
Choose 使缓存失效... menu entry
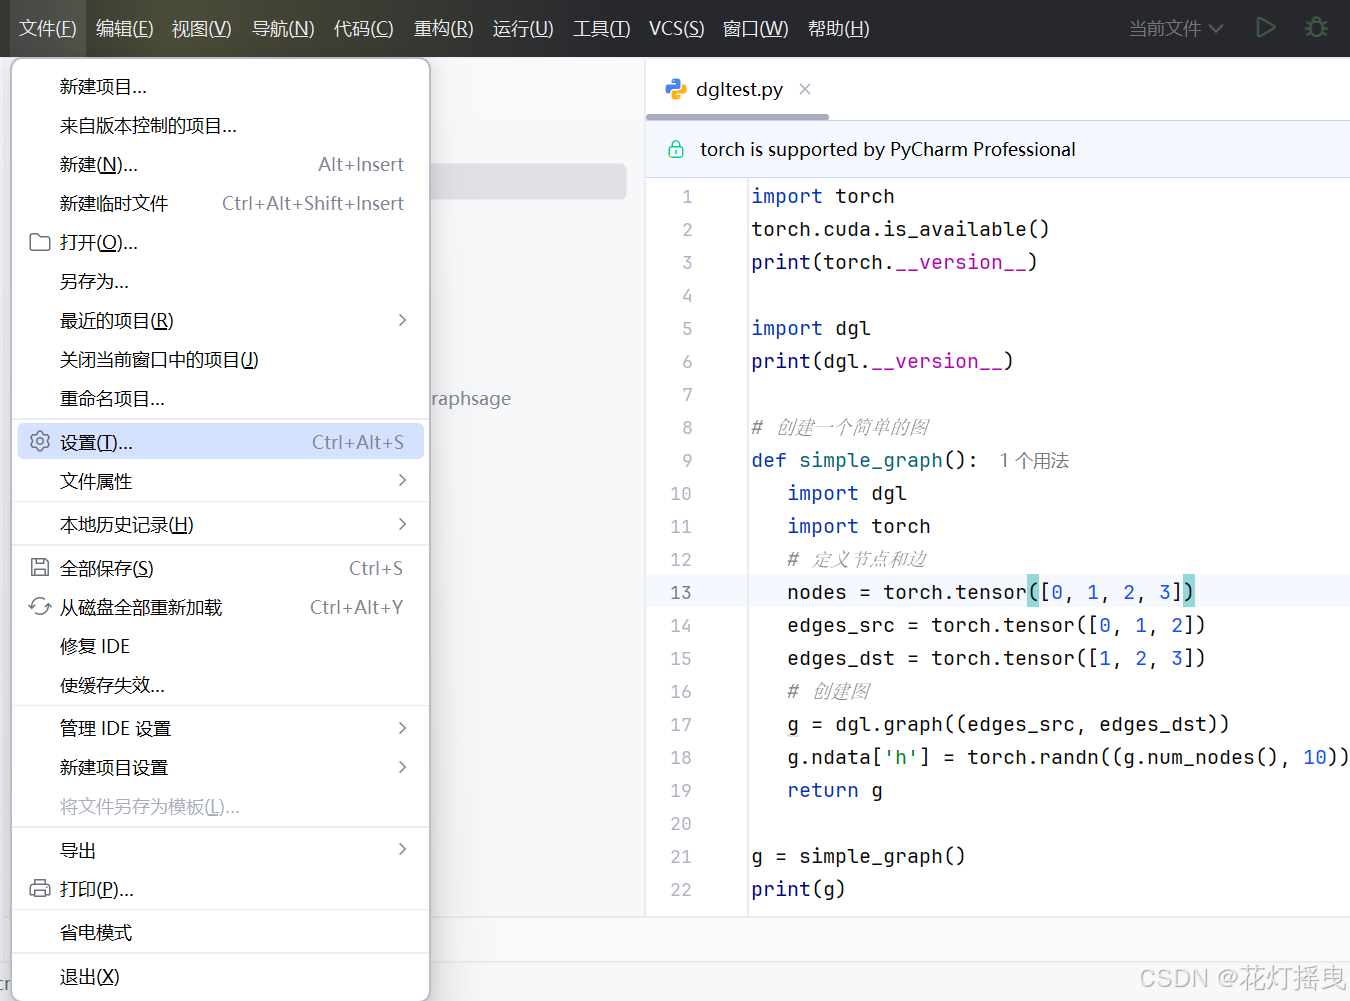click(x=221, y=685)
